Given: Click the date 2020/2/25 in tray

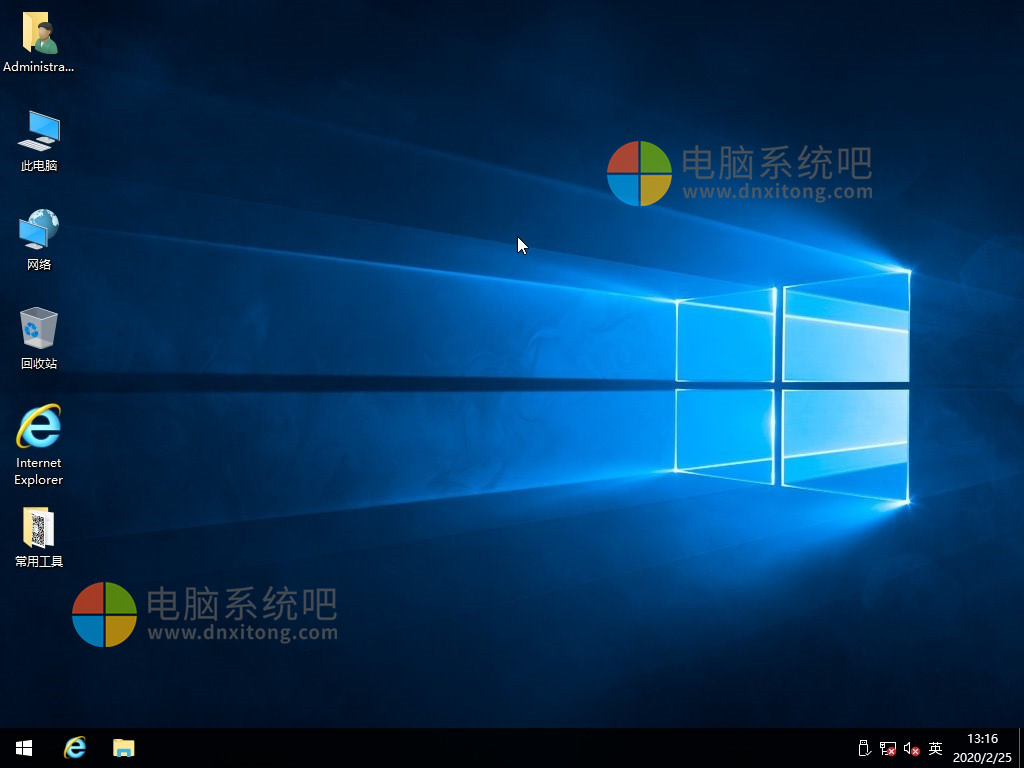Looking at the screenshot, I should 981,757.
